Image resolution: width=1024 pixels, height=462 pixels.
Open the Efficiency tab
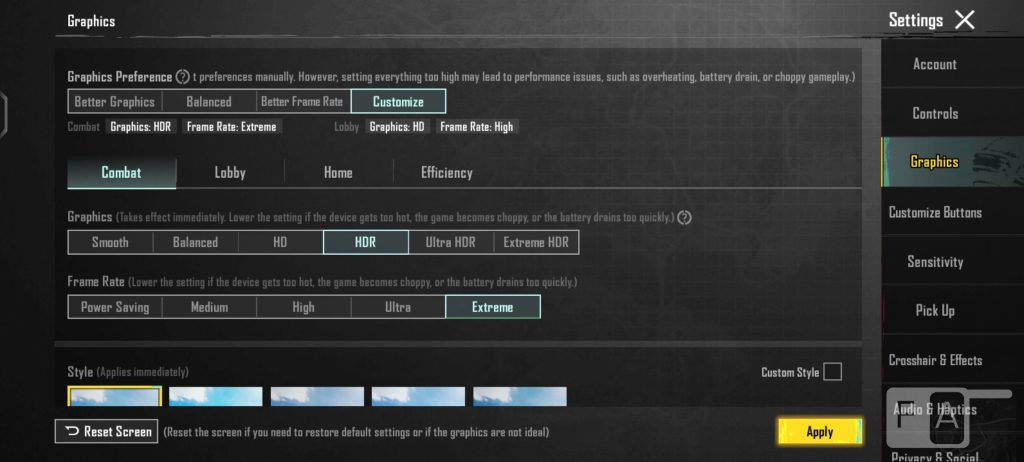coord(447,173)
